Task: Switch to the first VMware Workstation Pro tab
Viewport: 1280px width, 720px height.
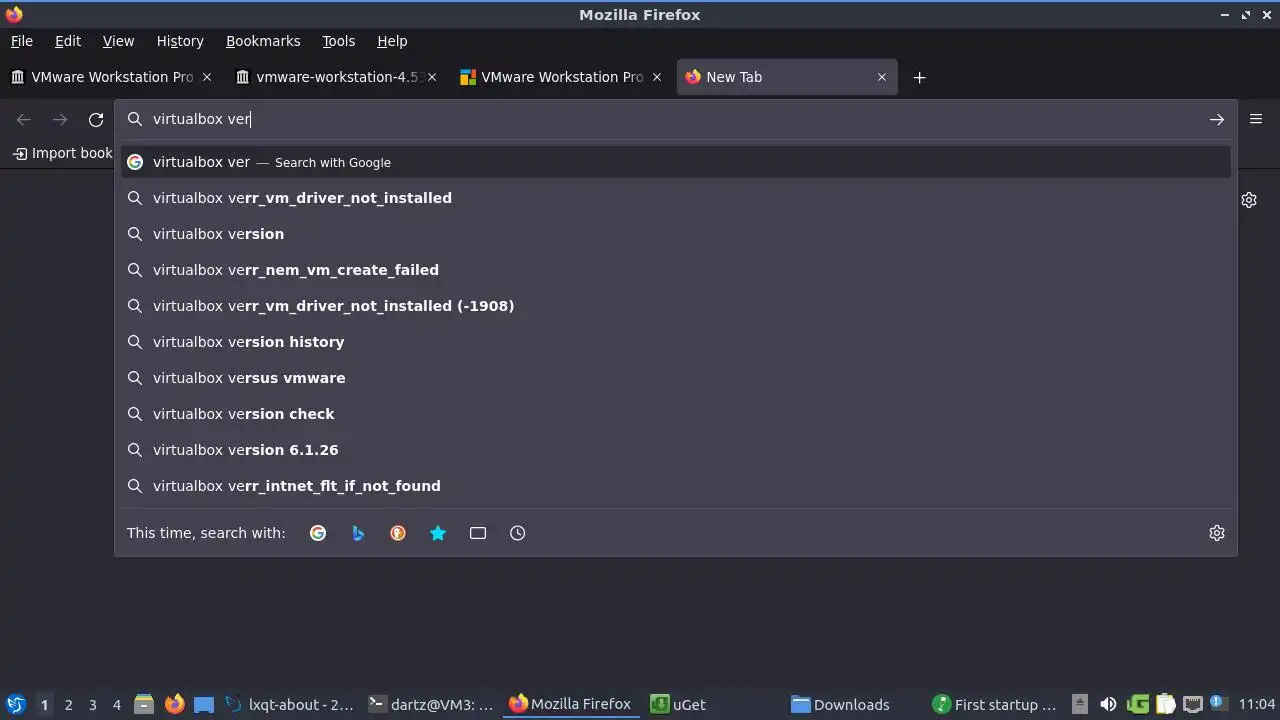Action: coord(112,77)
